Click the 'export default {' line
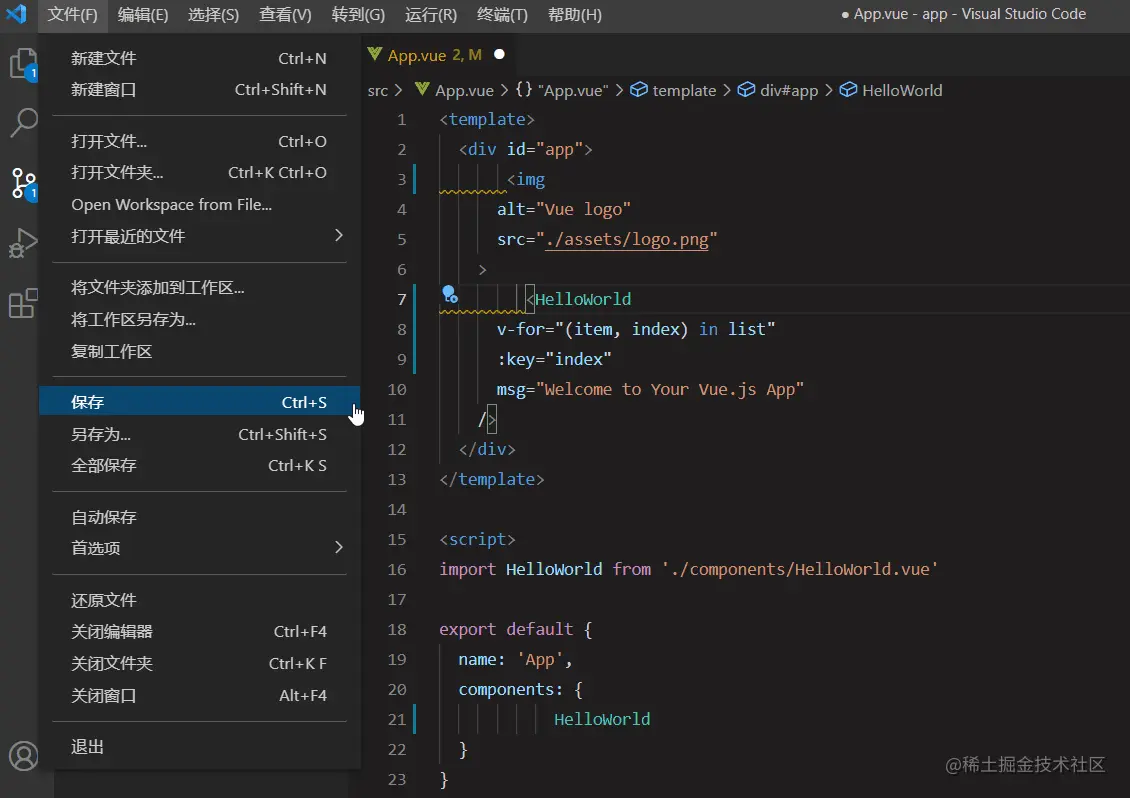 (x=515, y=629)
